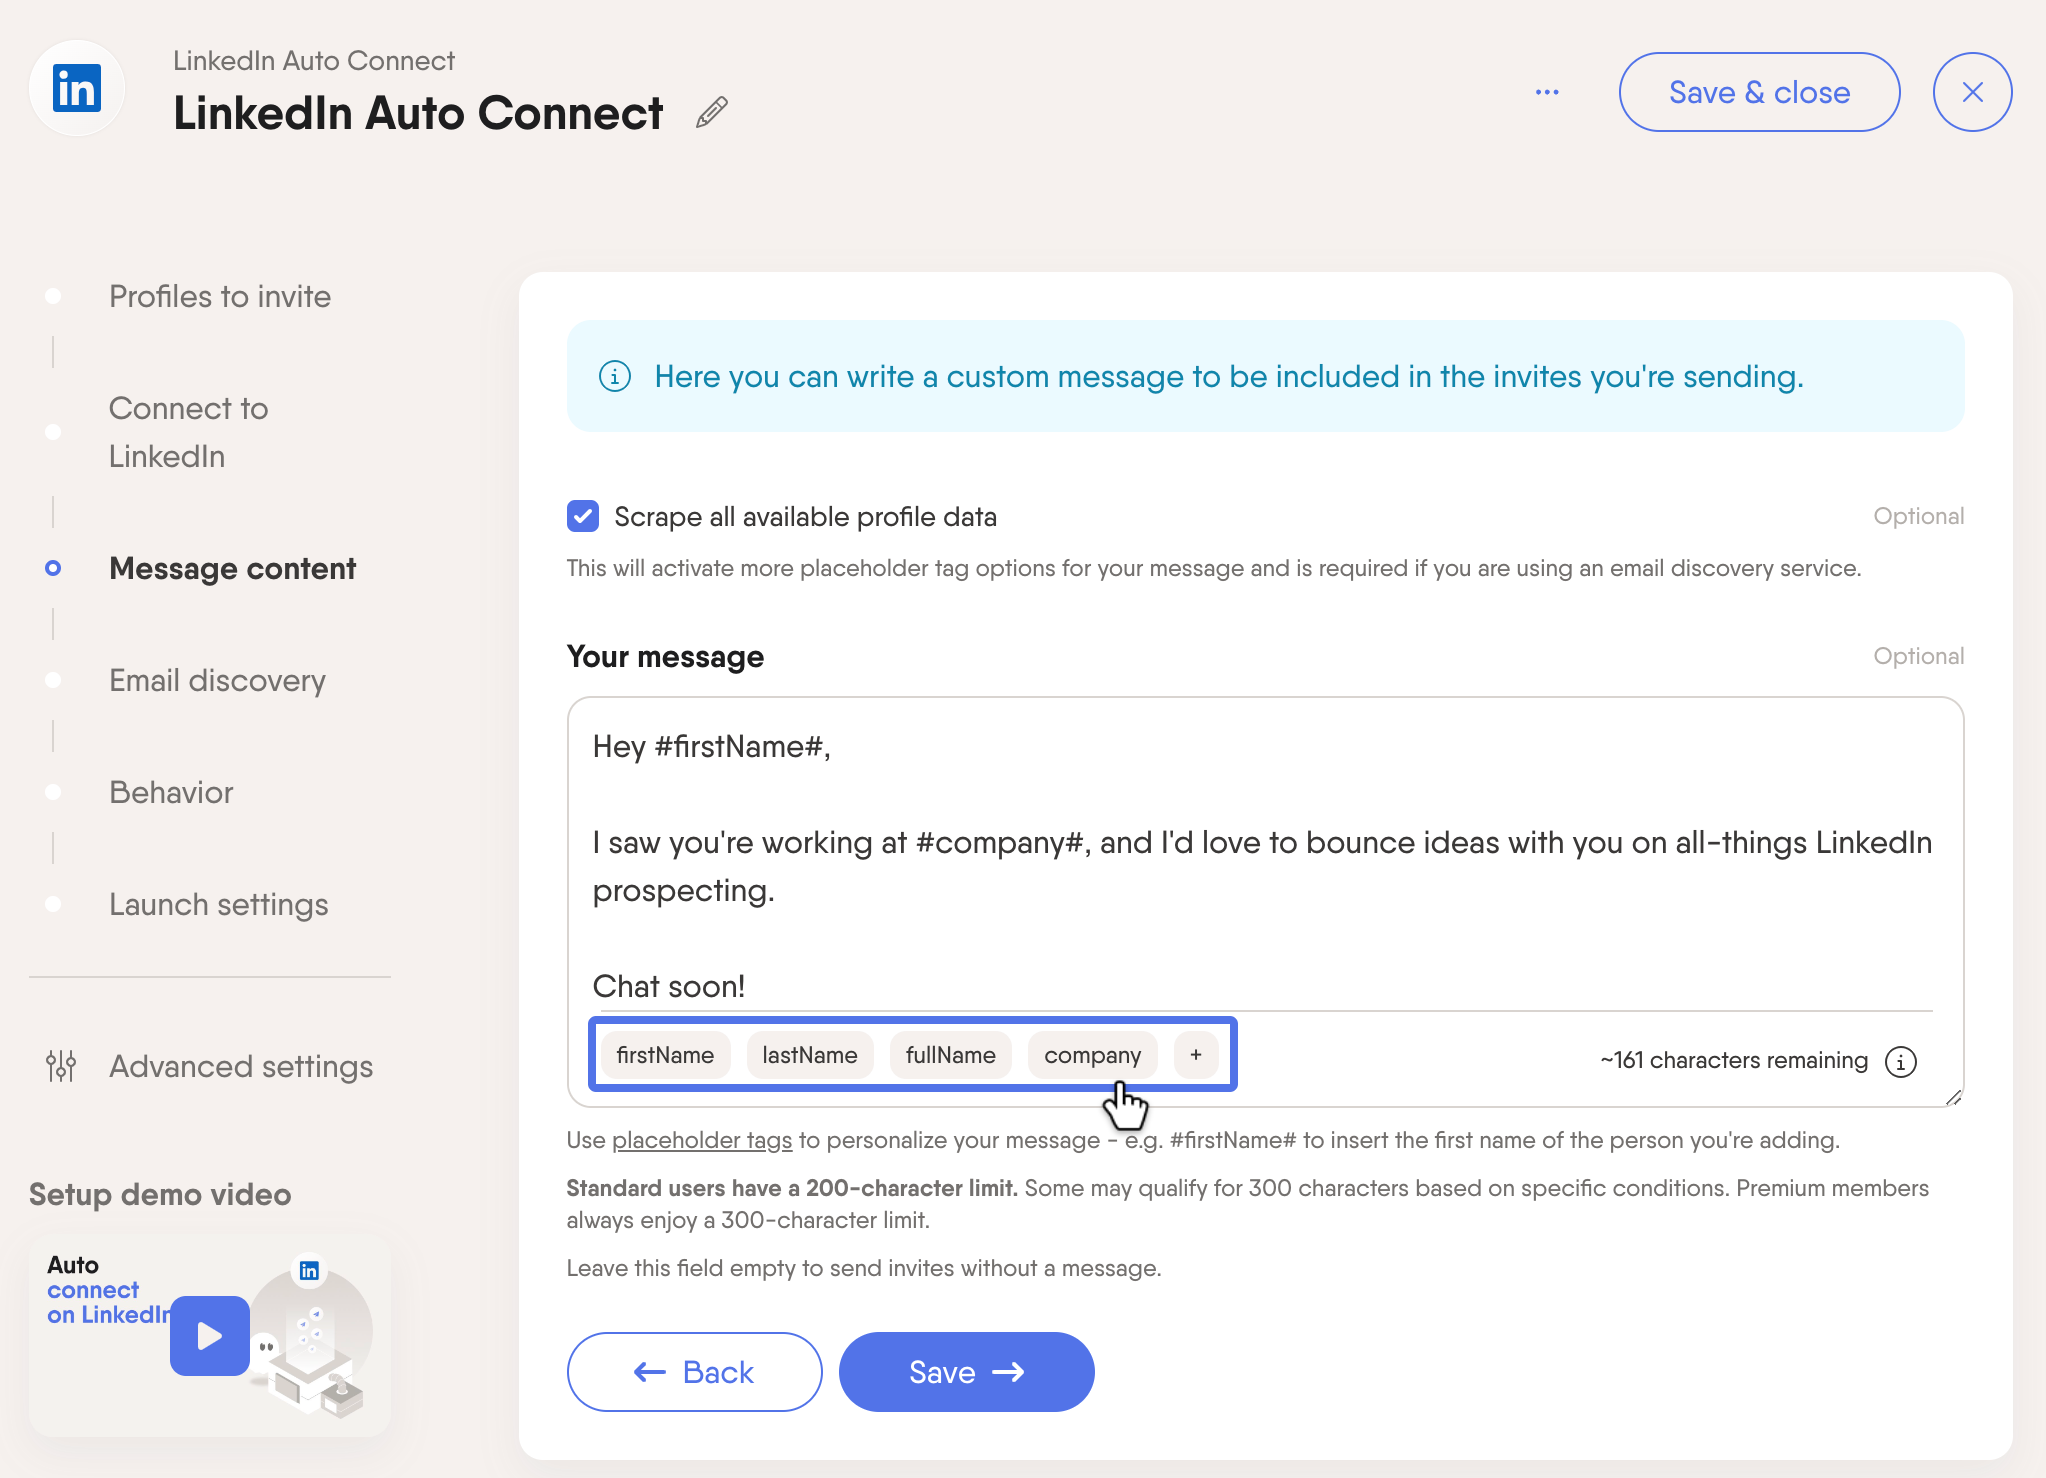Click the Save & close button
This screenshot has width=2046, height=1478.
click(1759, 92)
